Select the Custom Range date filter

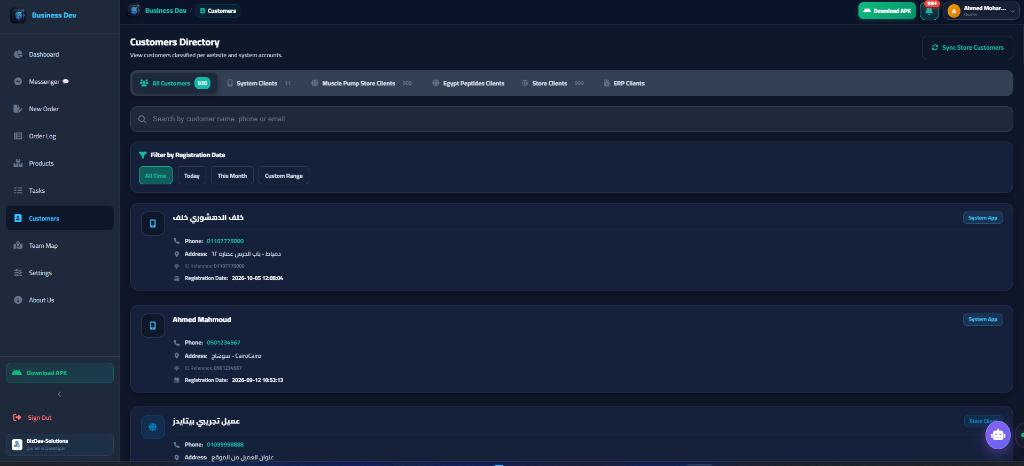pyautogui.click(x=283, y=176)
